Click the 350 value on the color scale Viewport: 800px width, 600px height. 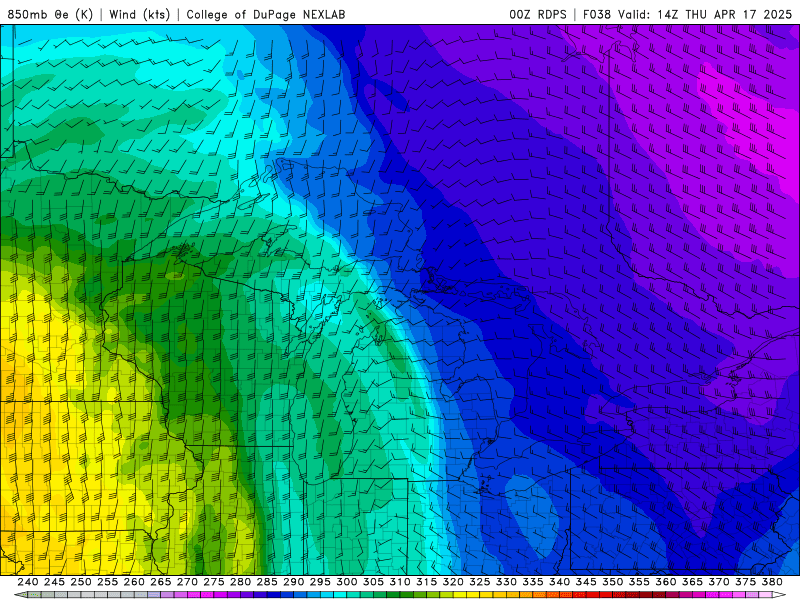click(612, 582)
